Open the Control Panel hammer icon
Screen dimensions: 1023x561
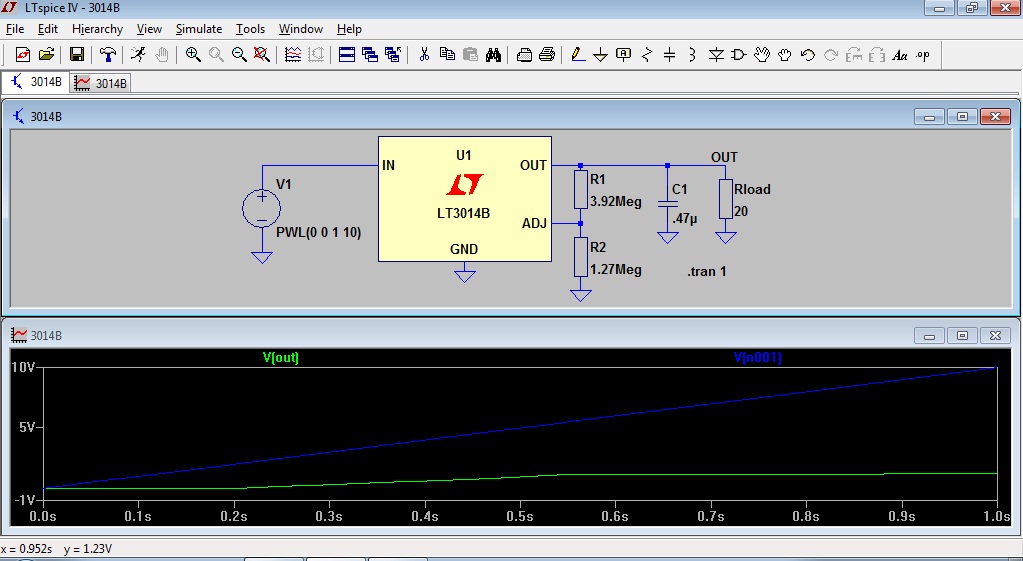pyautogui.click(x=108, y=55)
